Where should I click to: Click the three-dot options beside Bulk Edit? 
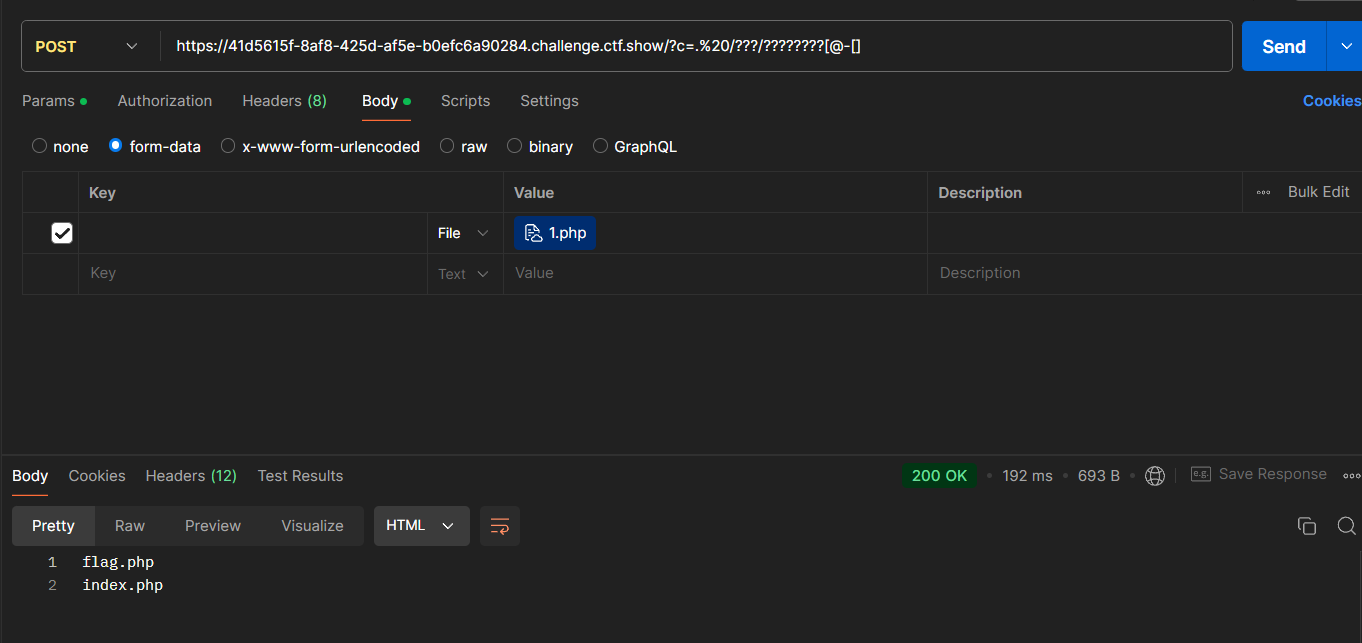click(x=1263, y=193)
